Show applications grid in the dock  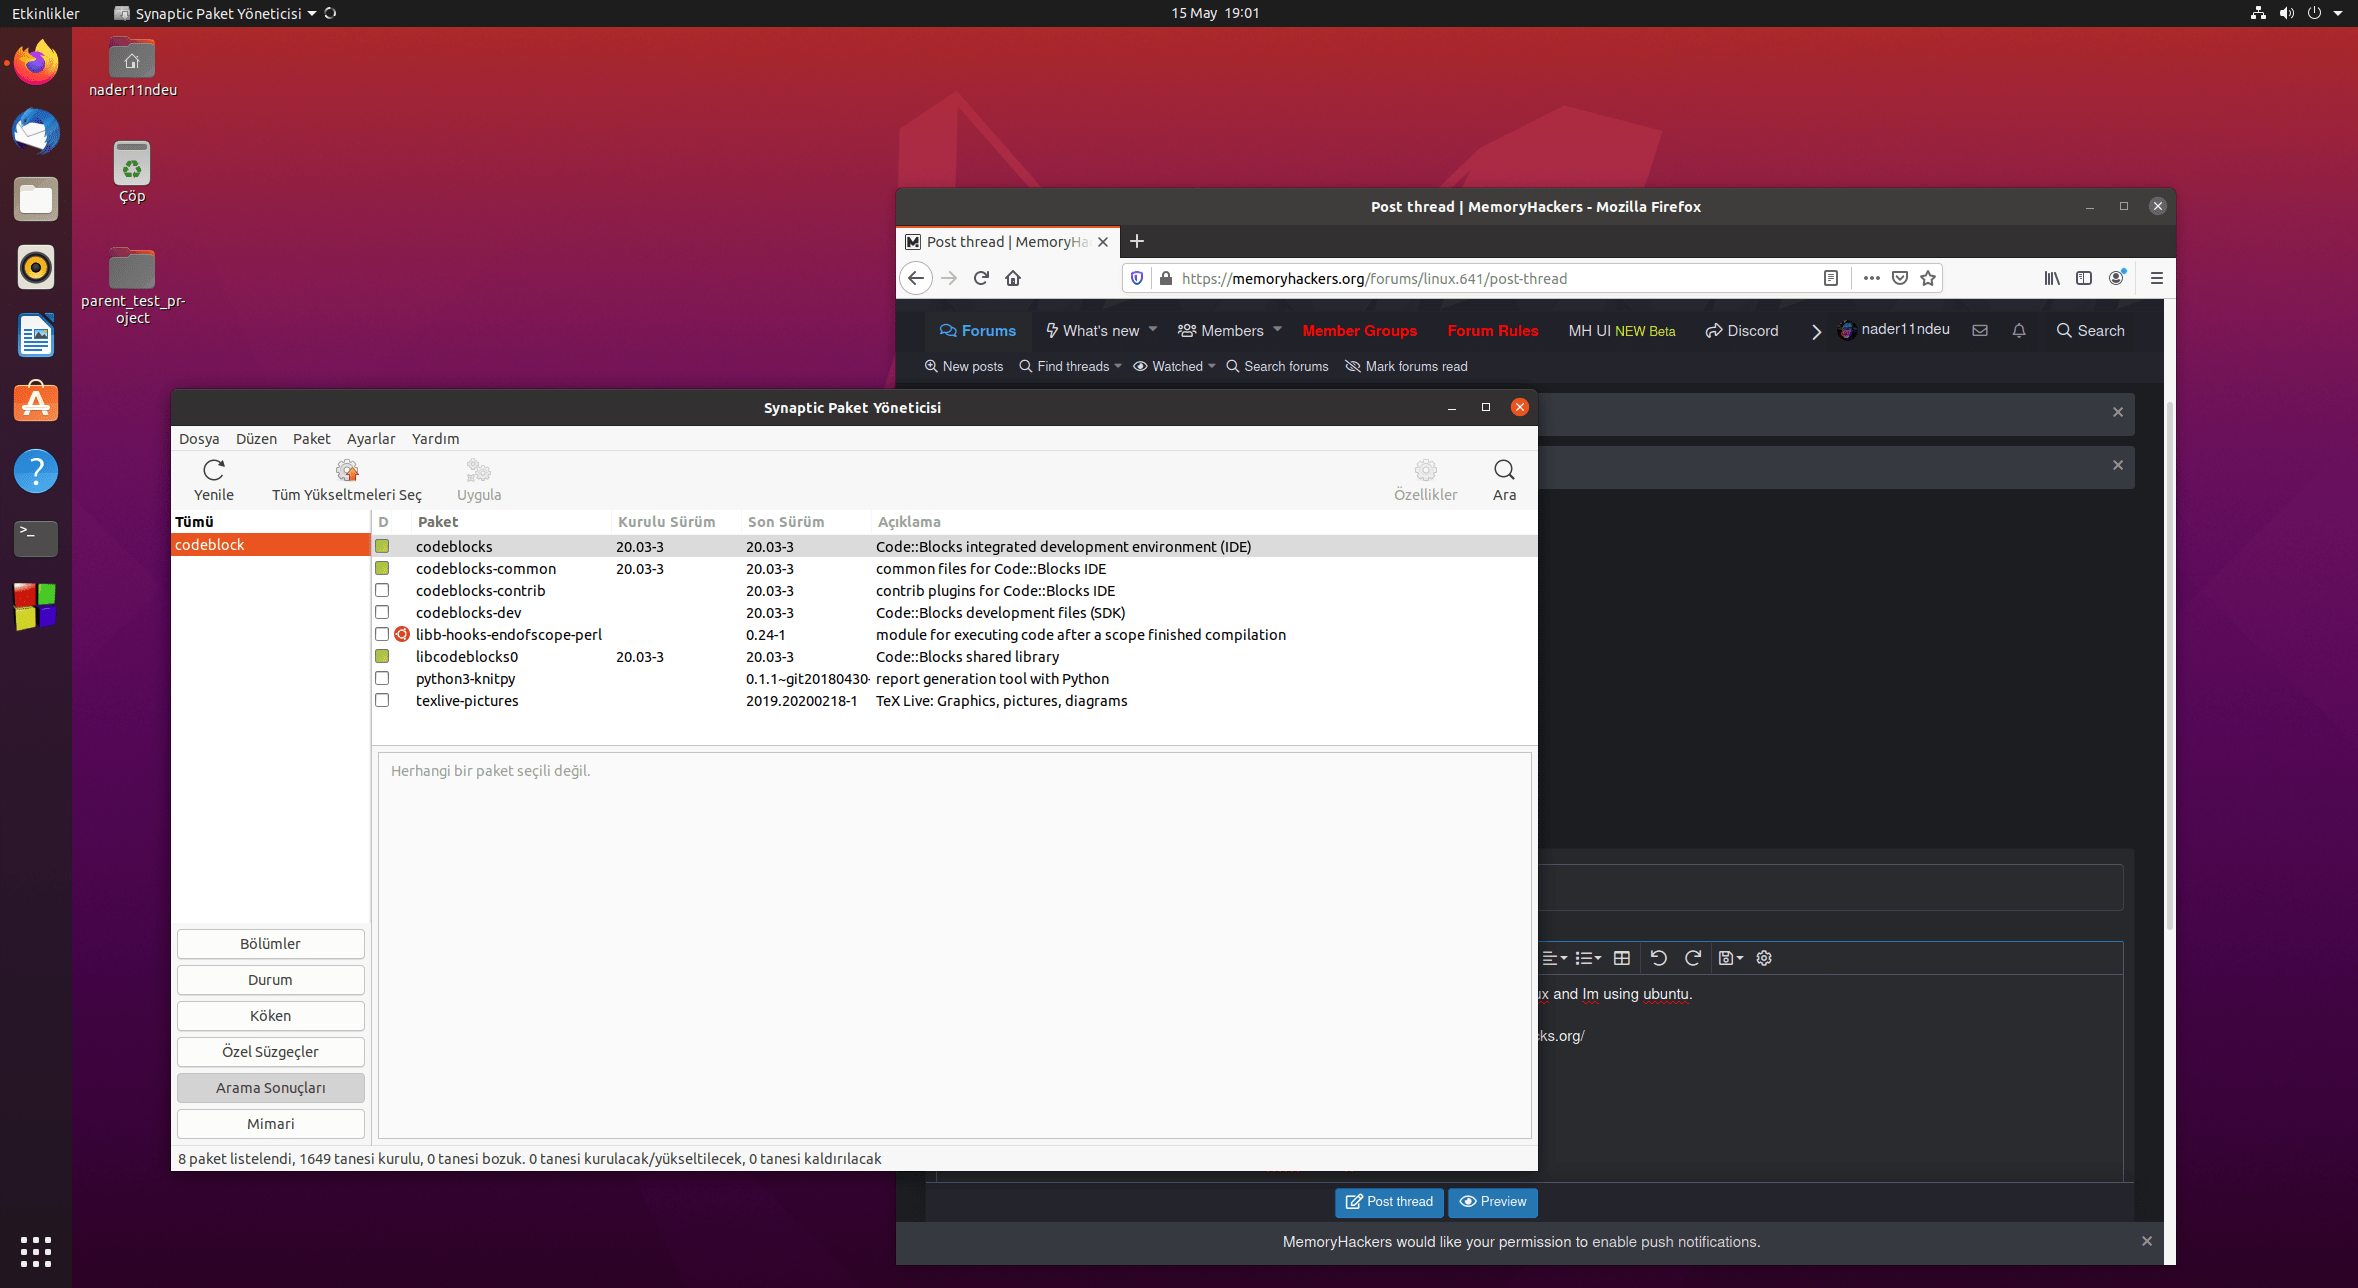[36, 1251]
